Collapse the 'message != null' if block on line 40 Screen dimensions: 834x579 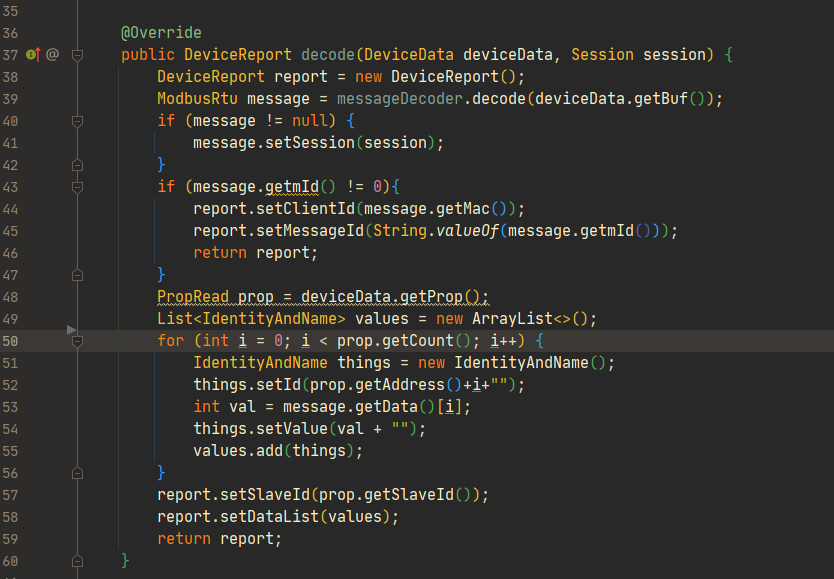[77, 121]
